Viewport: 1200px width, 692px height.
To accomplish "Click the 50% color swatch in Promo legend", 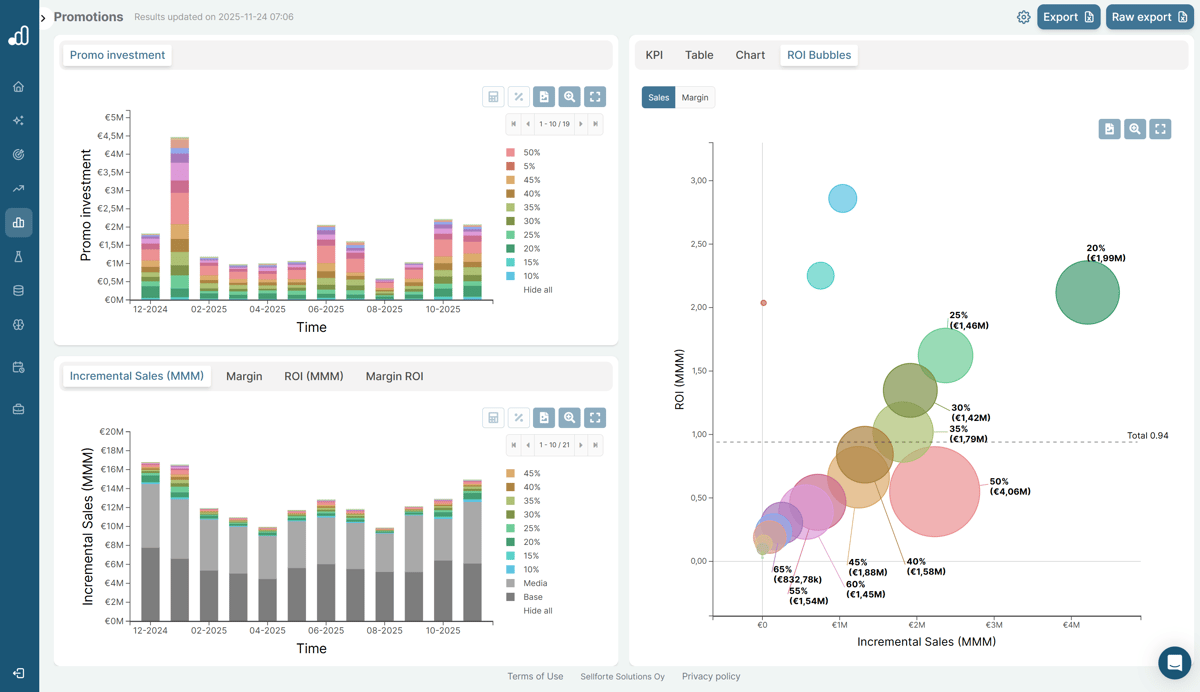I will coord(511,153).
